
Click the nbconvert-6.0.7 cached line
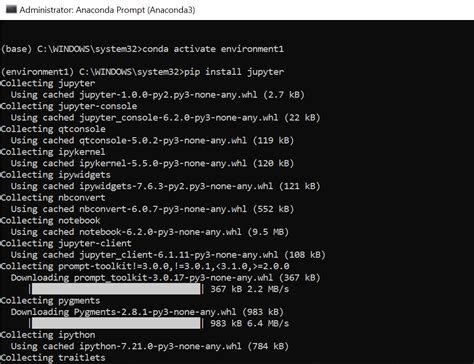[152, 209]
